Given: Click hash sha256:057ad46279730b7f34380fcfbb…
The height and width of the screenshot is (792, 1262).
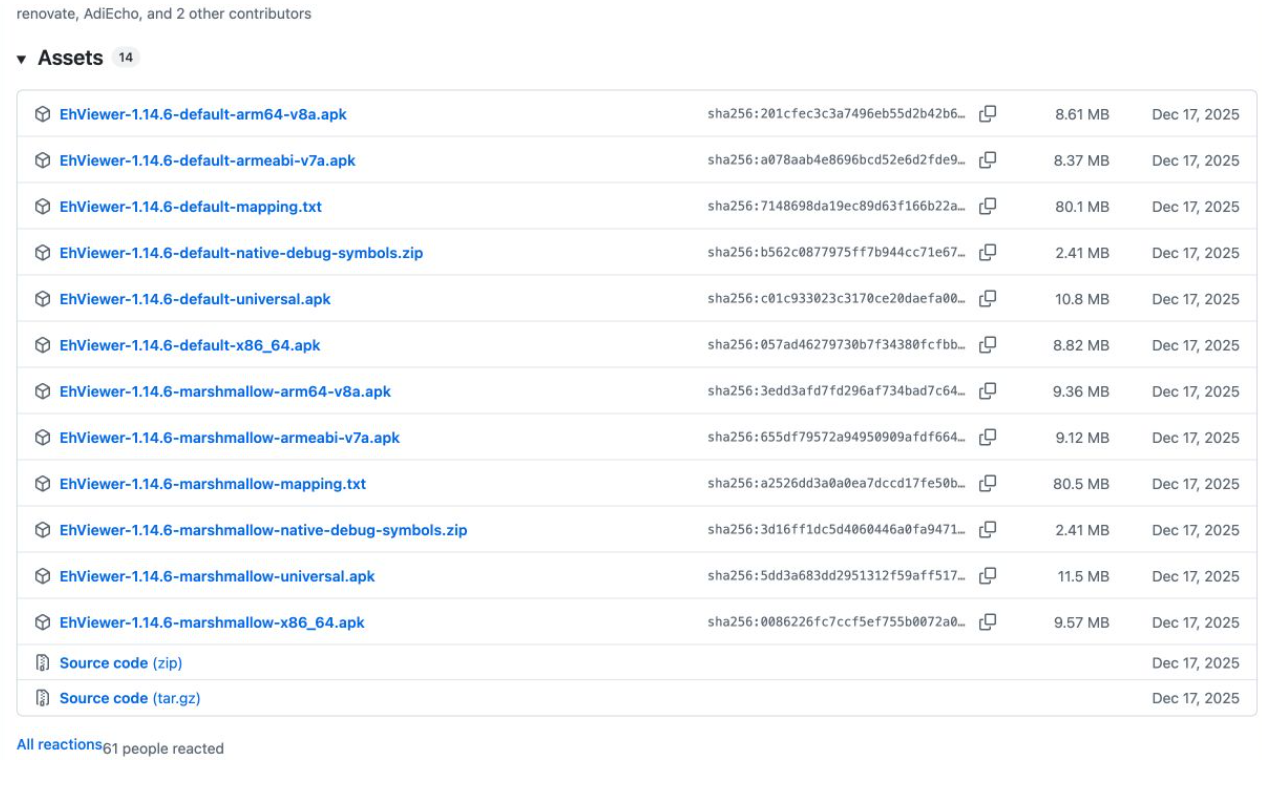Looking at the screenshot, I should tap(837, 344).
